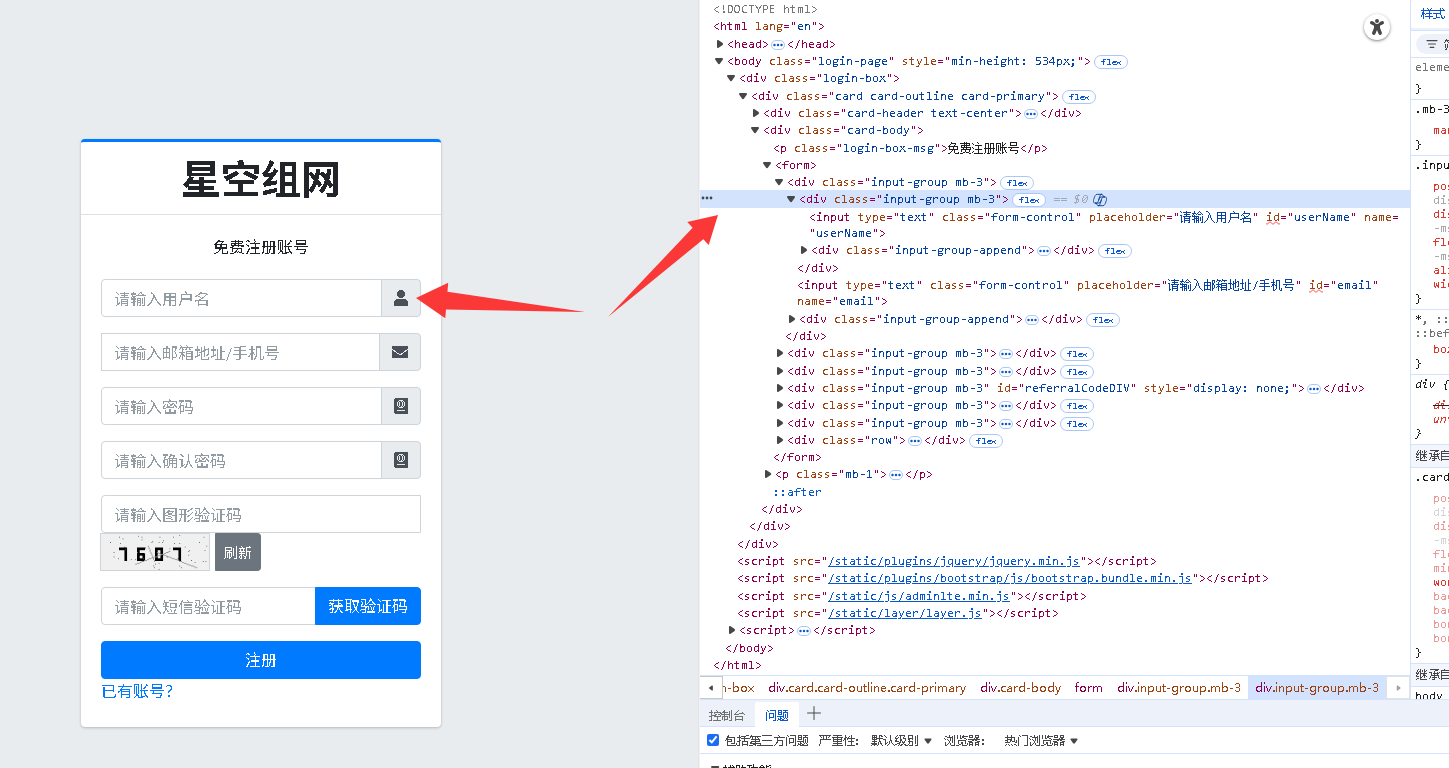
Task: Click the lock icon beside confirm password field
Action: (400, 460)
